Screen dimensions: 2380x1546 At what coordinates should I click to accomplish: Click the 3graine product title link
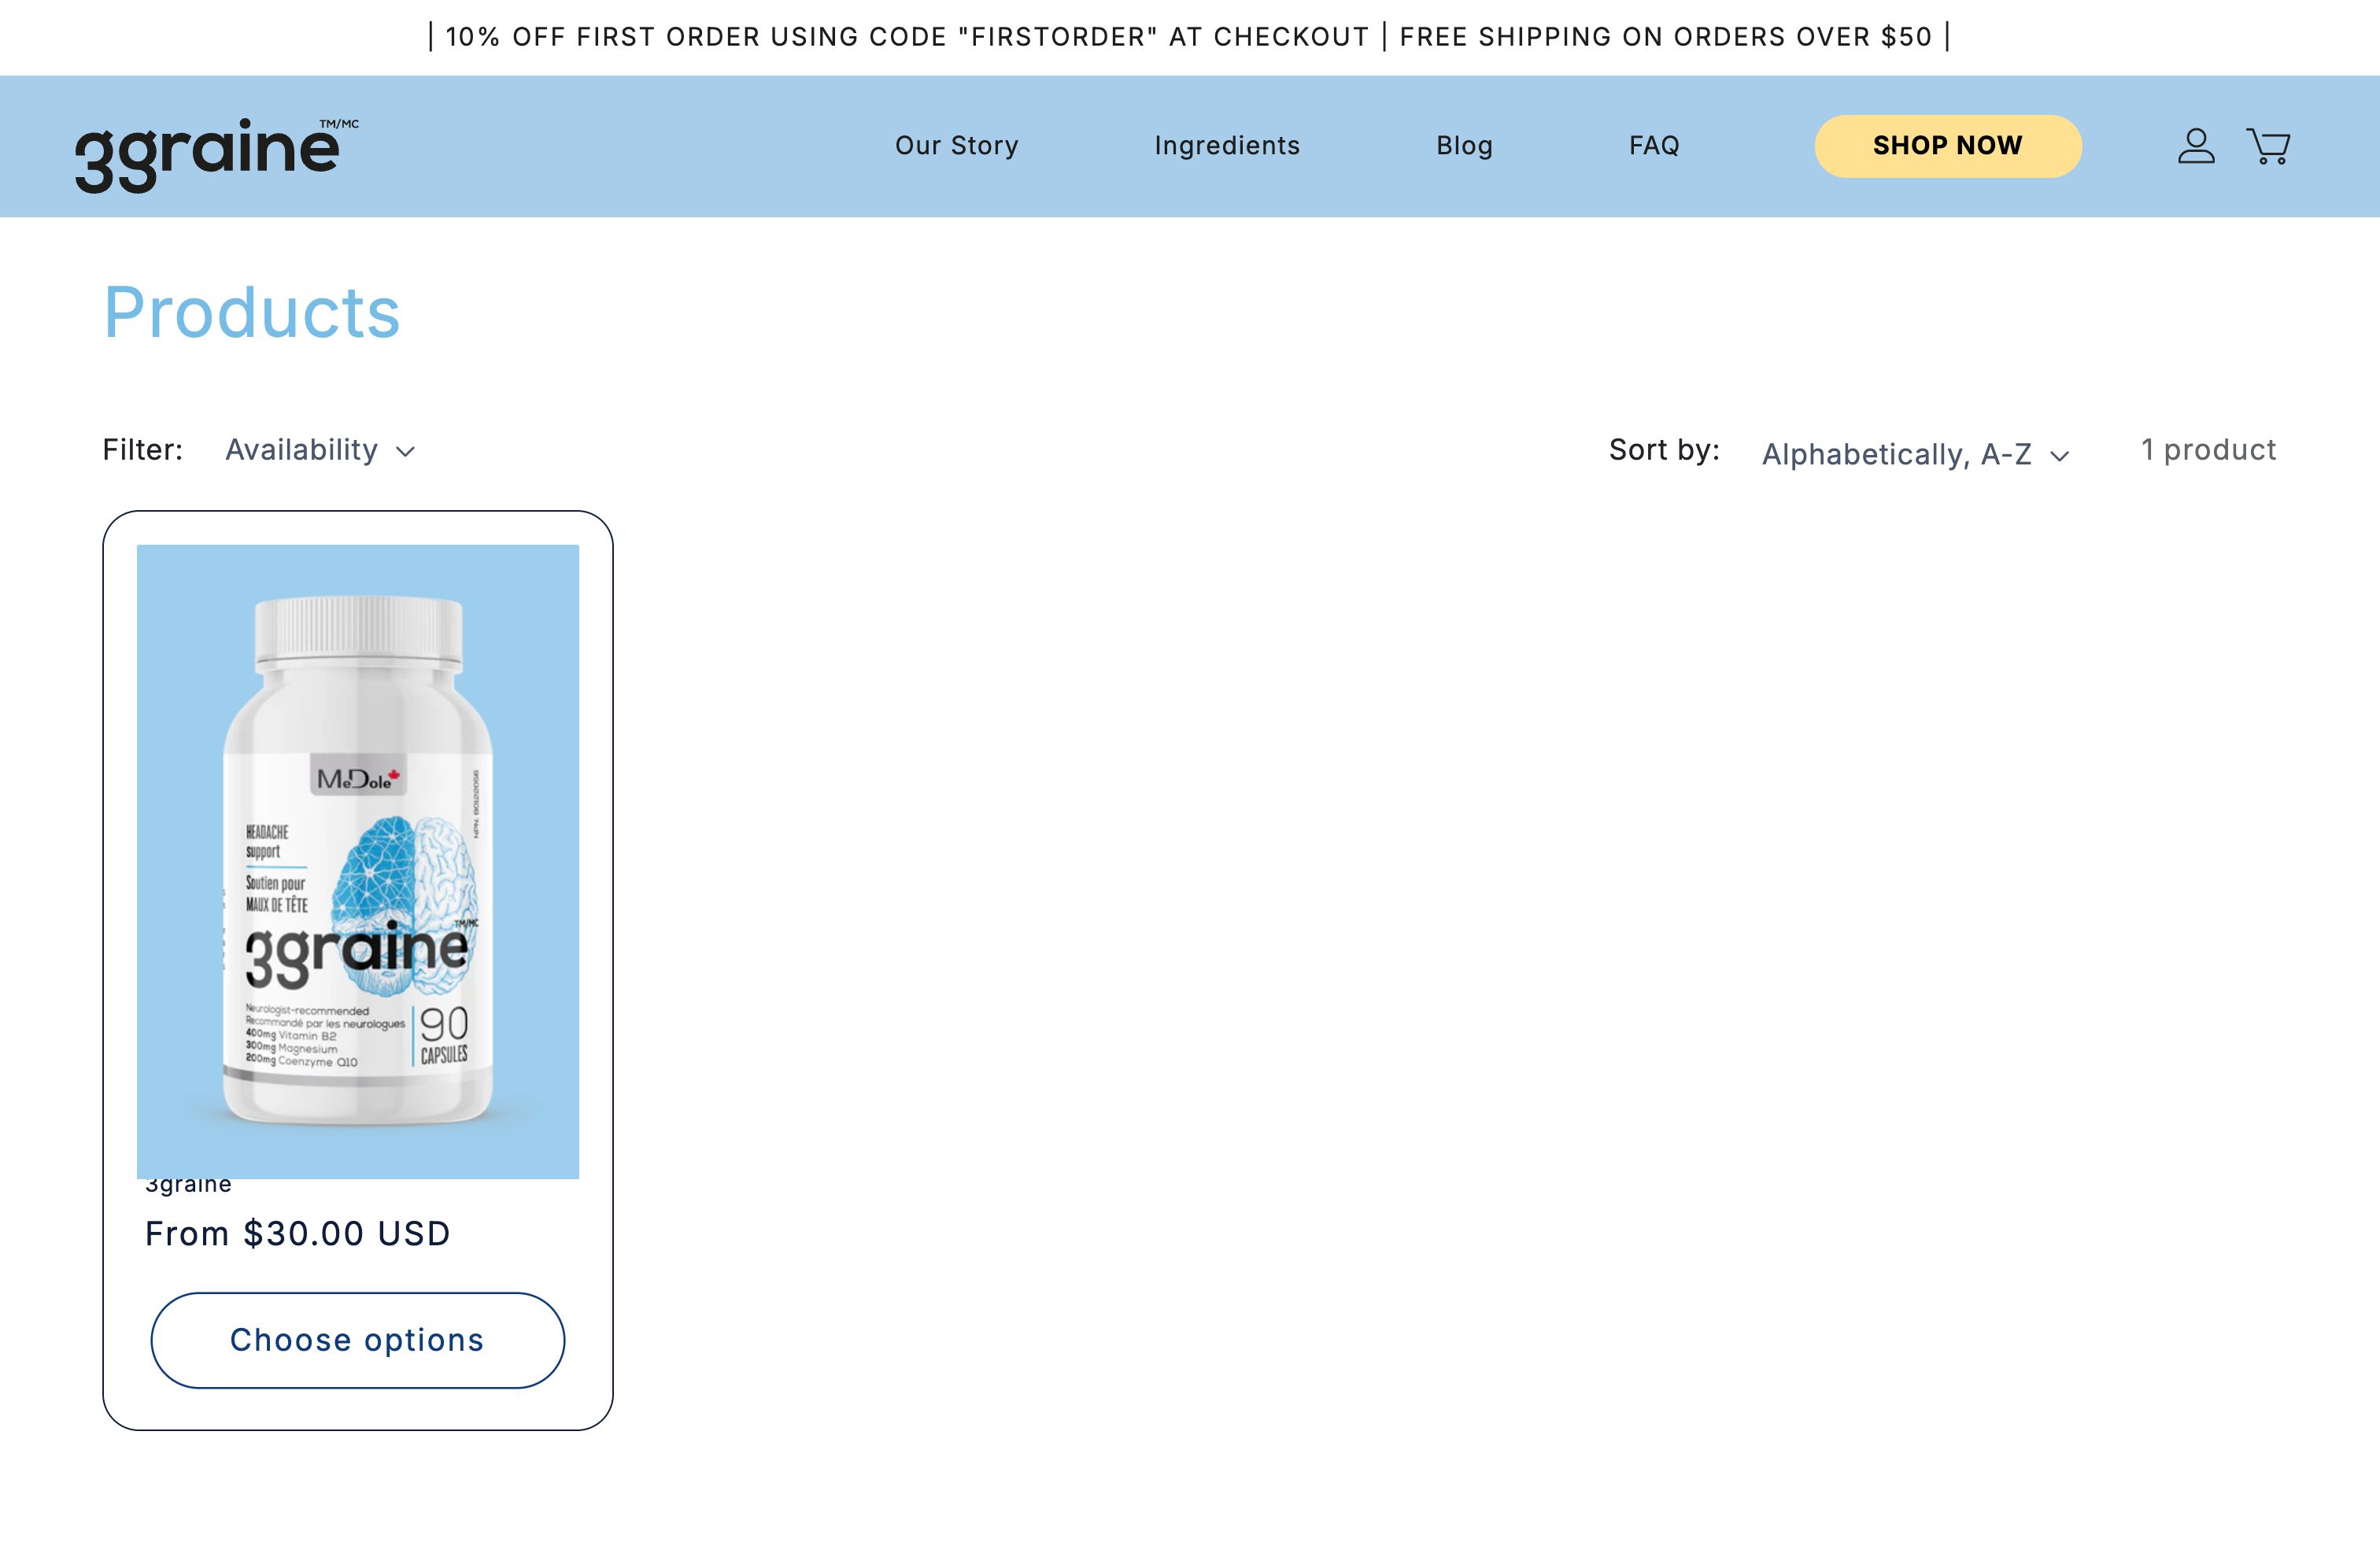pyautogui.click(x=187, y=1183)
